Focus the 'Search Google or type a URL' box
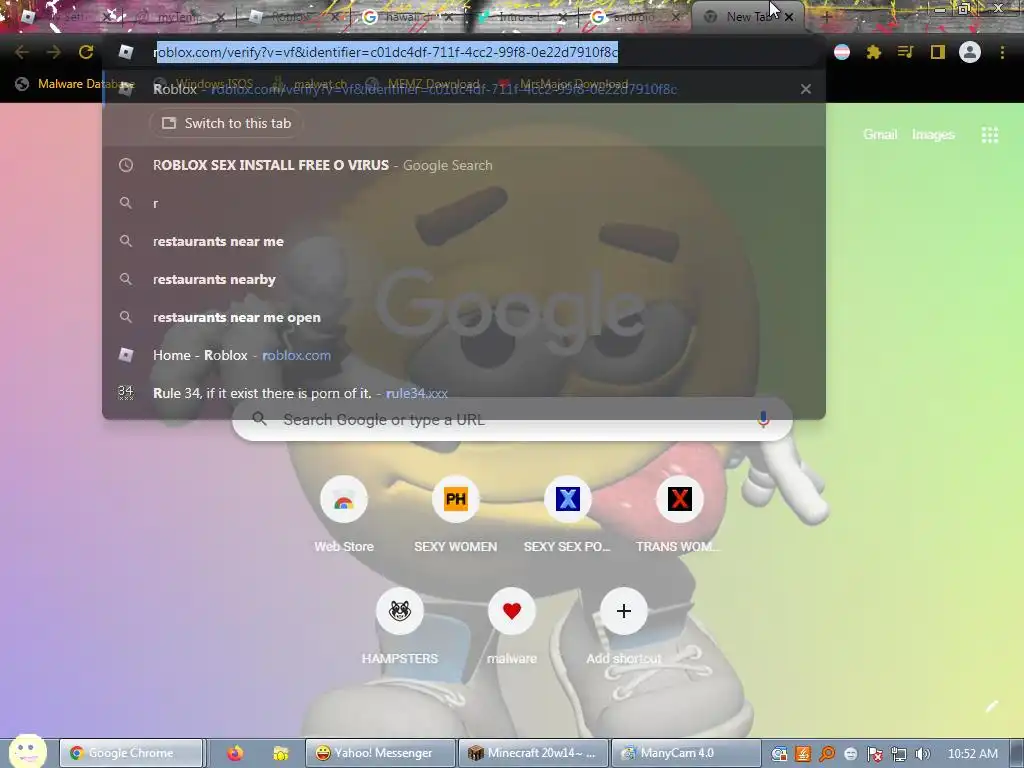This screenshot has width=1024, height=768. (x=513, y=420)
